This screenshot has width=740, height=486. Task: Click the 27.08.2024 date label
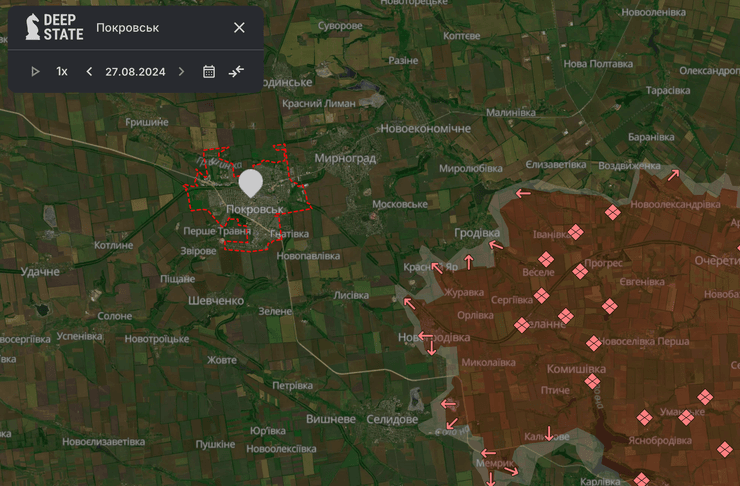[x=135, y=71]
